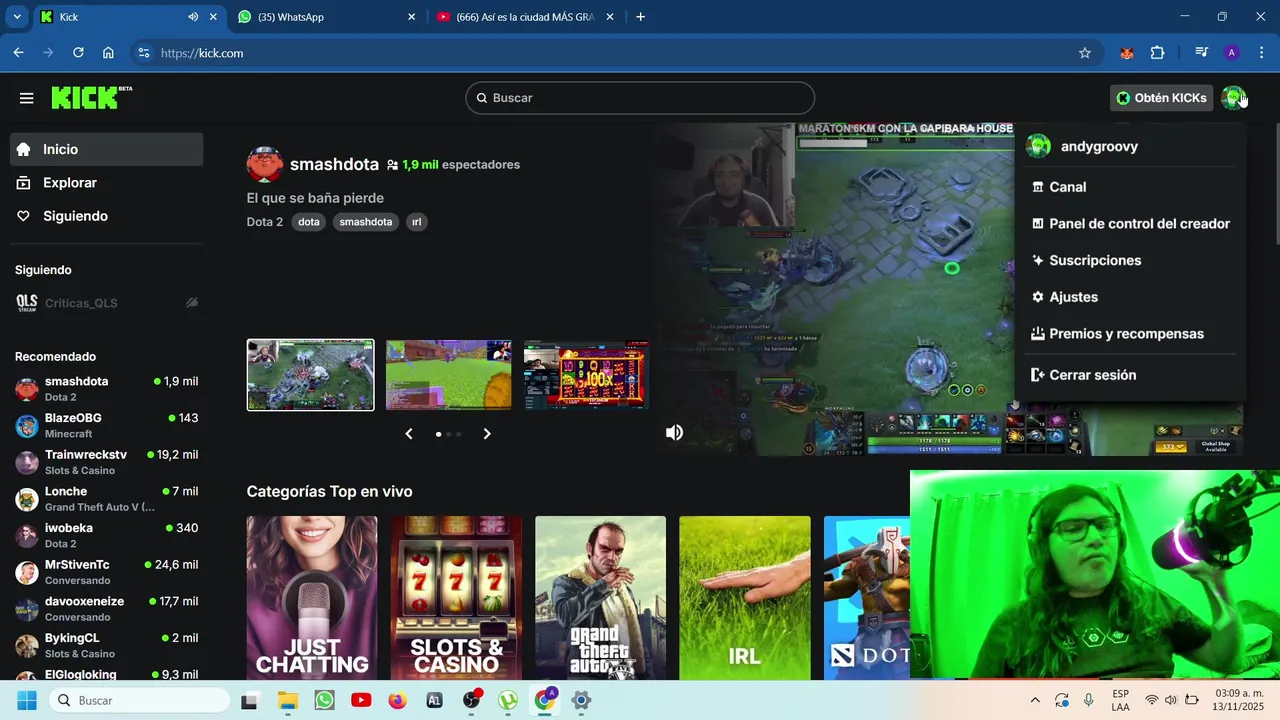Open YouTube app in taskbar
This screenshot has width=1280, height=720.
pos(361,700)
